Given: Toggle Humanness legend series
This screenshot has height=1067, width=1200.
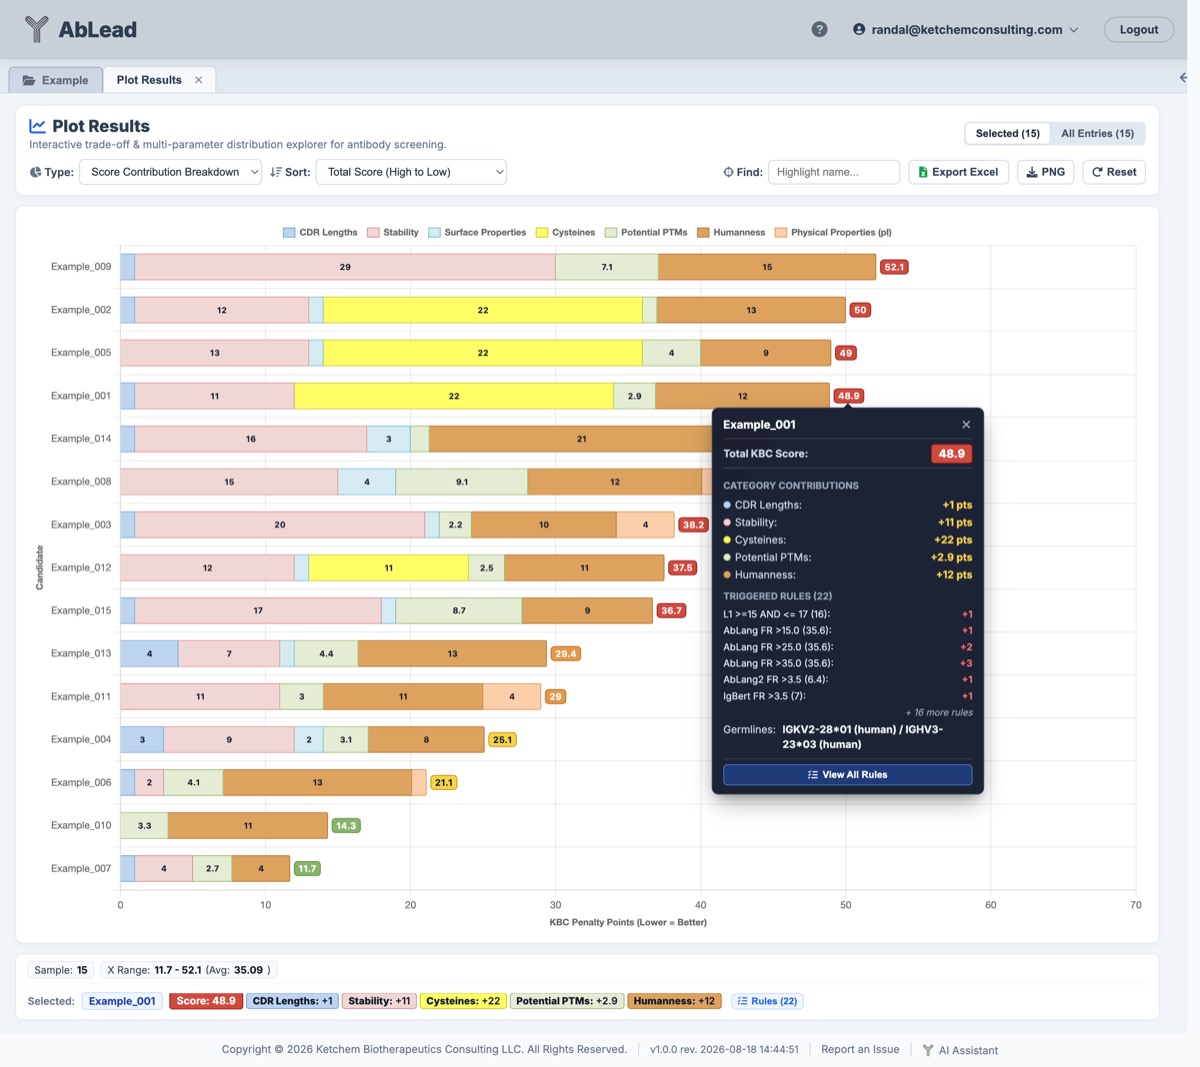Looking at the screenshot, I should pyautogui.click(x=731, y=232).
